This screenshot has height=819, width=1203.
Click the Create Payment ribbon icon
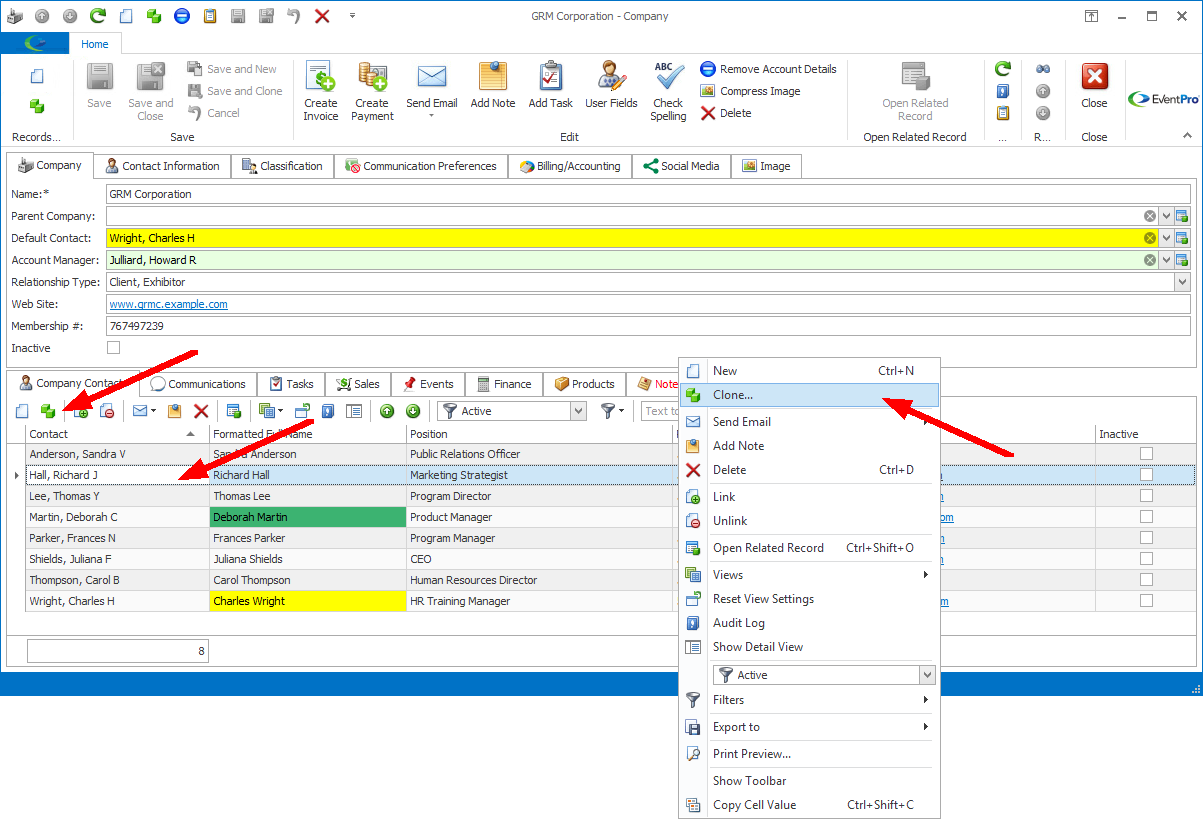[x=372, y=91]
